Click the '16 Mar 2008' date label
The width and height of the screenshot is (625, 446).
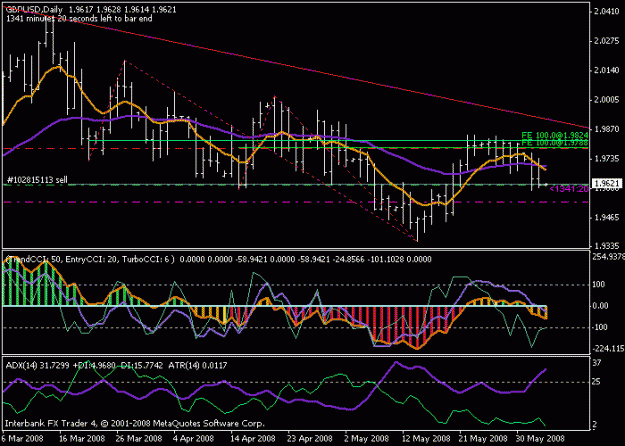tap(83, 439)
